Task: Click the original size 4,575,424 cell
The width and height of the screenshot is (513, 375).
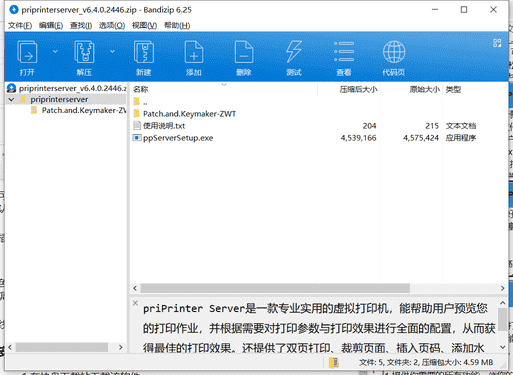Action: (421, 138)
